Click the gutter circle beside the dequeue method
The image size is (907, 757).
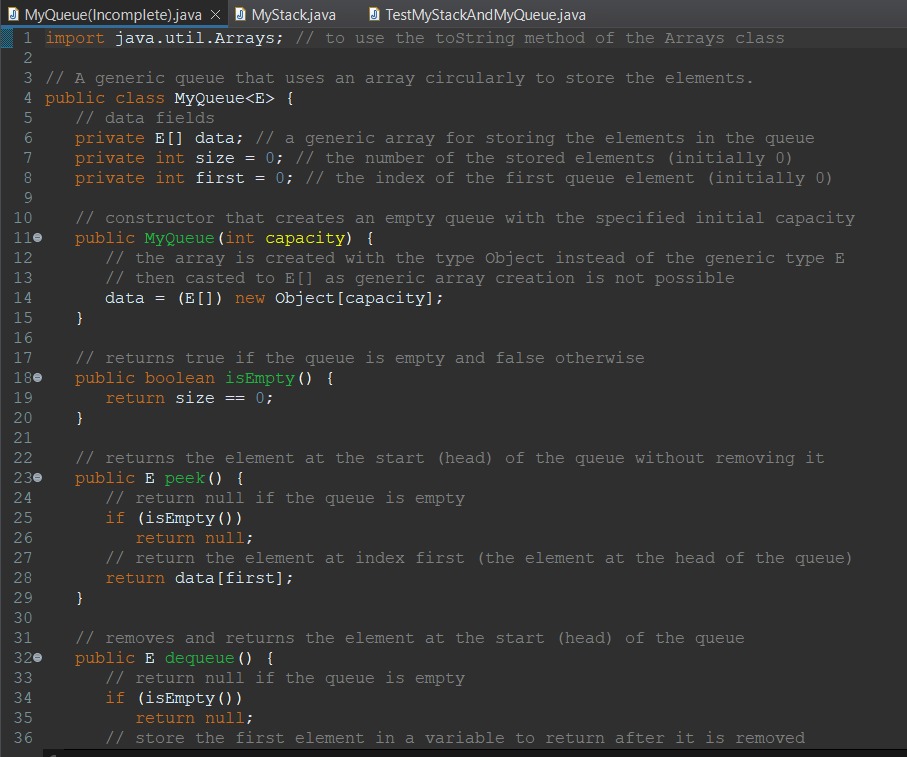tap(36, 657)
